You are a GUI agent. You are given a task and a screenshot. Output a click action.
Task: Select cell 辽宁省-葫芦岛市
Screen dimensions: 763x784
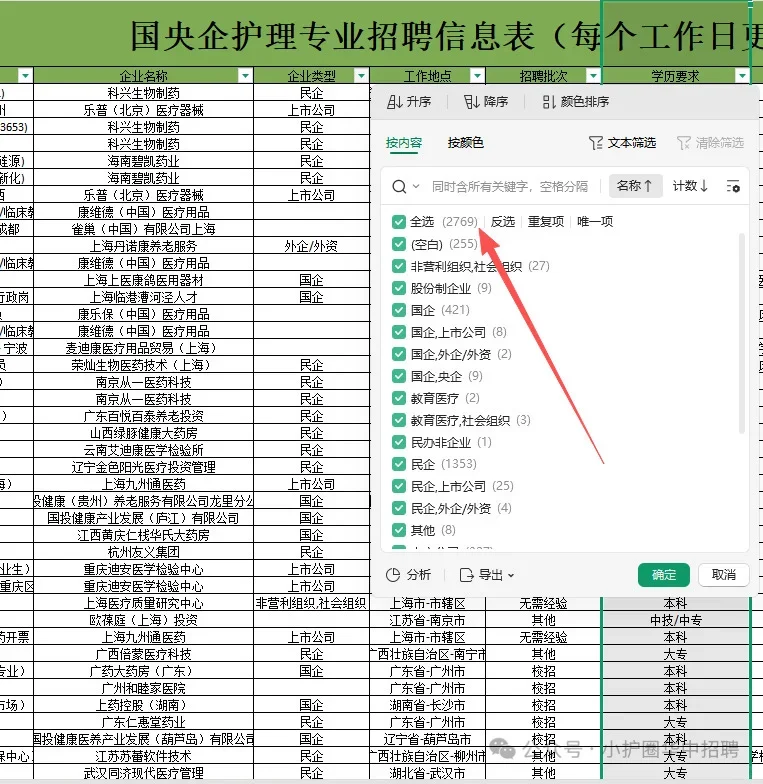click(x=427, y=739)
